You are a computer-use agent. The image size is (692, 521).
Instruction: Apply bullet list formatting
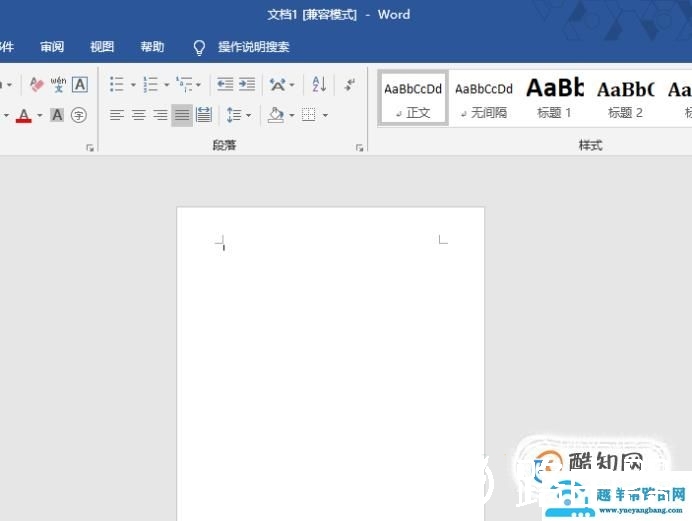coord(117,84)
